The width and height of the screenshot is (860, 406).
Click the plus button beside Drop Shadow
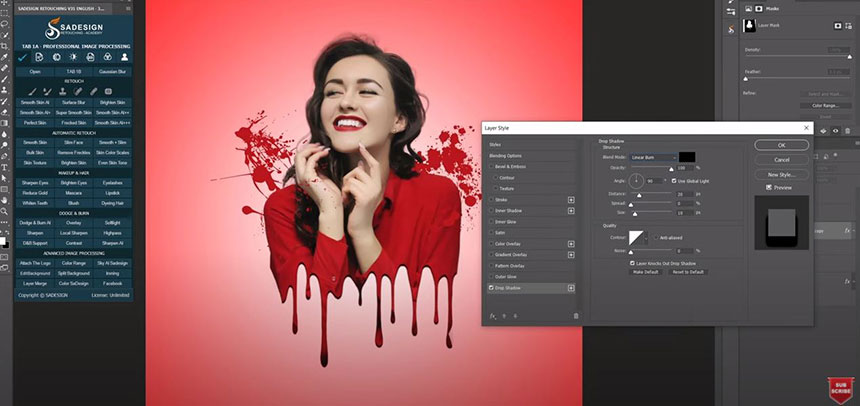click(571, 287)
